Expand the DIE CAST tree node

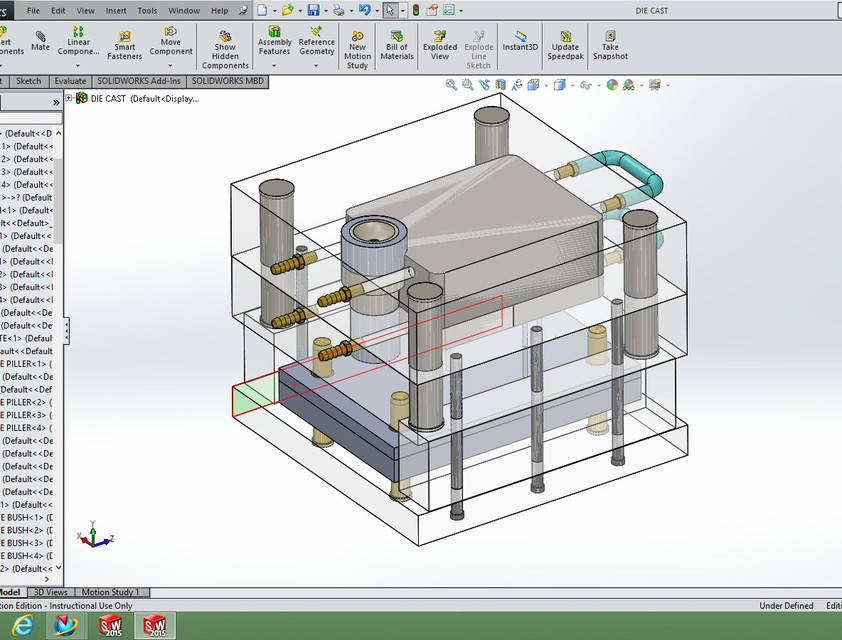(x=69, y=98)
